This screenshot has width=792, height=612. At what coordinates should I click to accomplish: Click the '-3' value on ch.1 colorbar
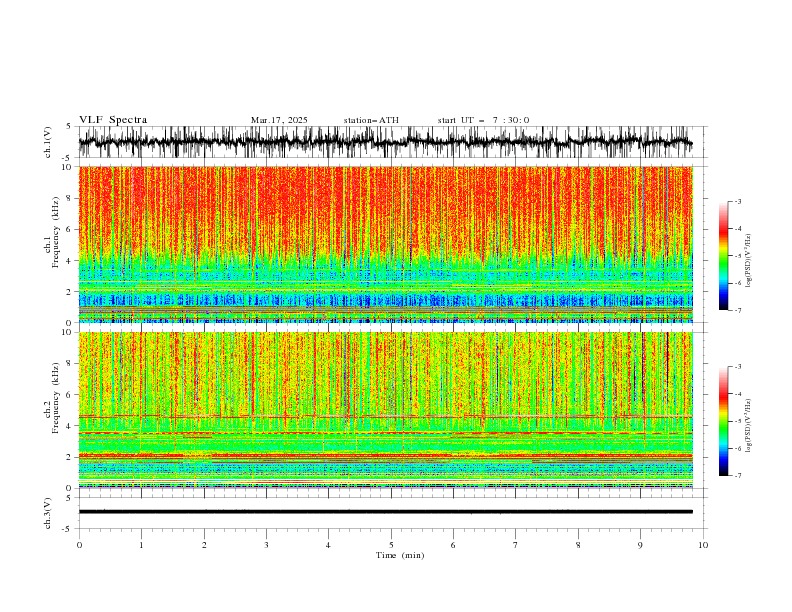[x=737, y=201]
